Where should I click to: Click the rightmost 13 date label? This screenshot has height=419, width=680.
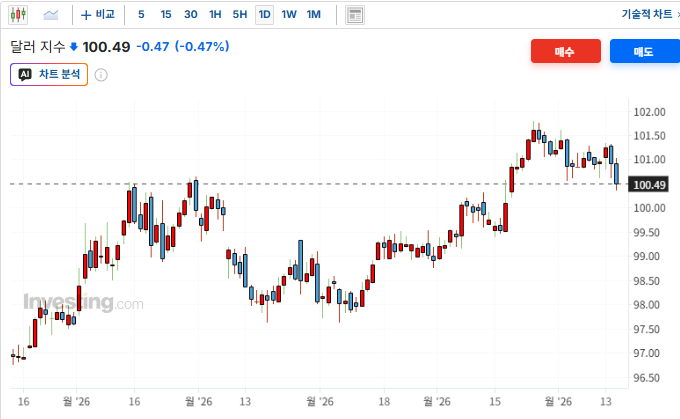point(605,402)
